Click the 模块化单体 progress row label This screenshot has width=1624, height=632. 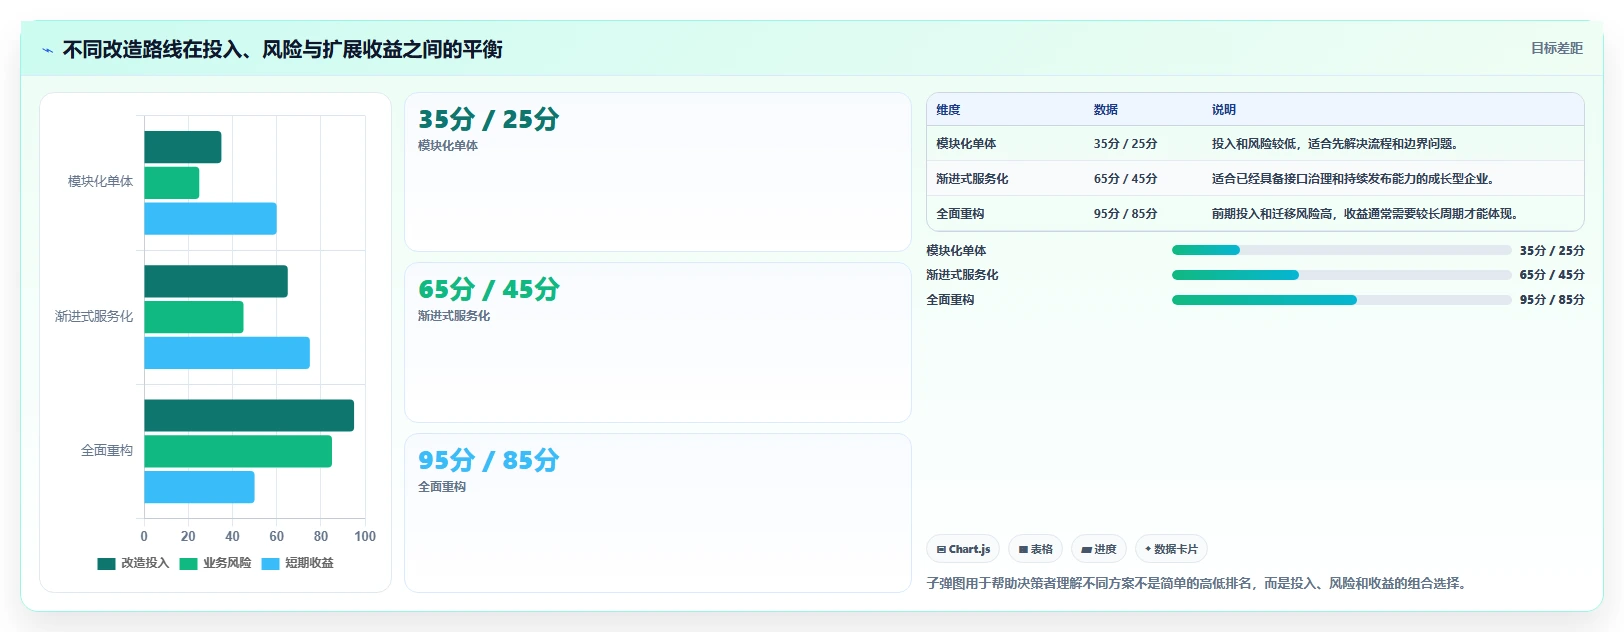click(x=956, y=251)
